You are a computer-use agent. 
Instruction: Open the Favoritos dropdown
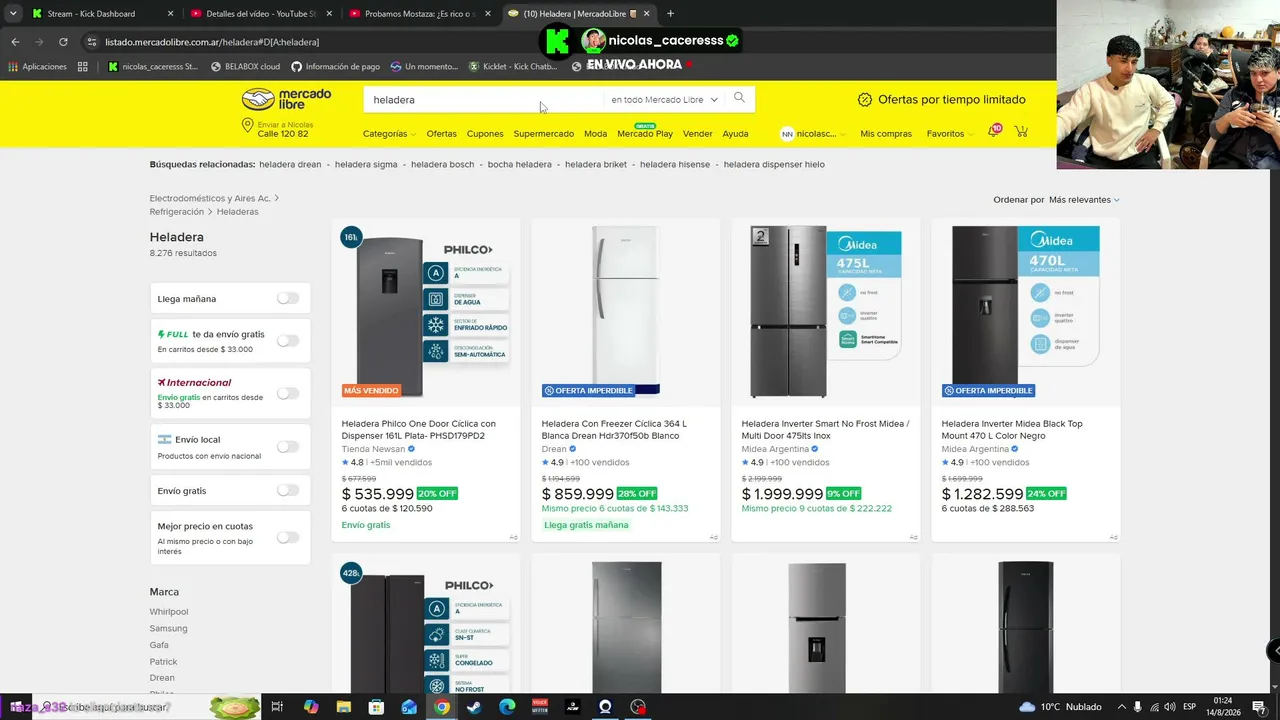[x=949, y=134]
